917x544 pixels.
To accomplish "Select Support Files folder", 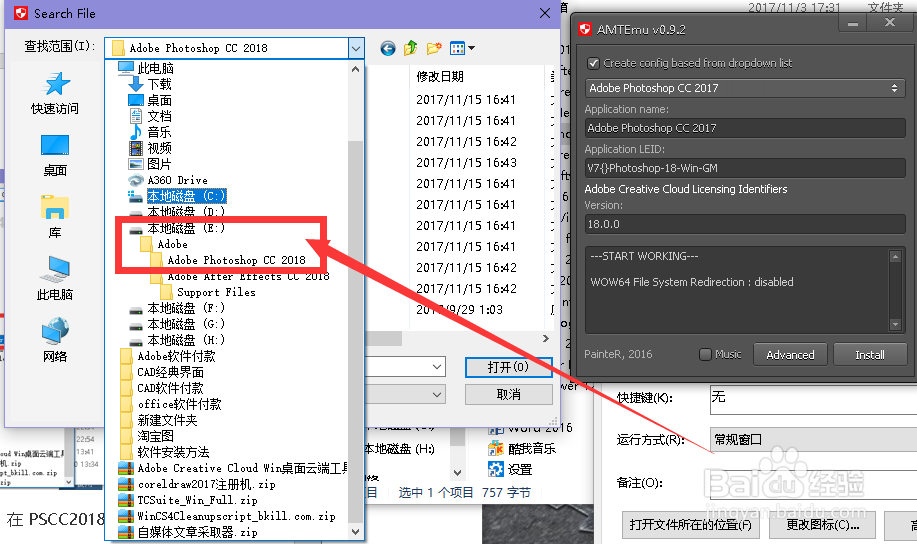I will [208, 292].
